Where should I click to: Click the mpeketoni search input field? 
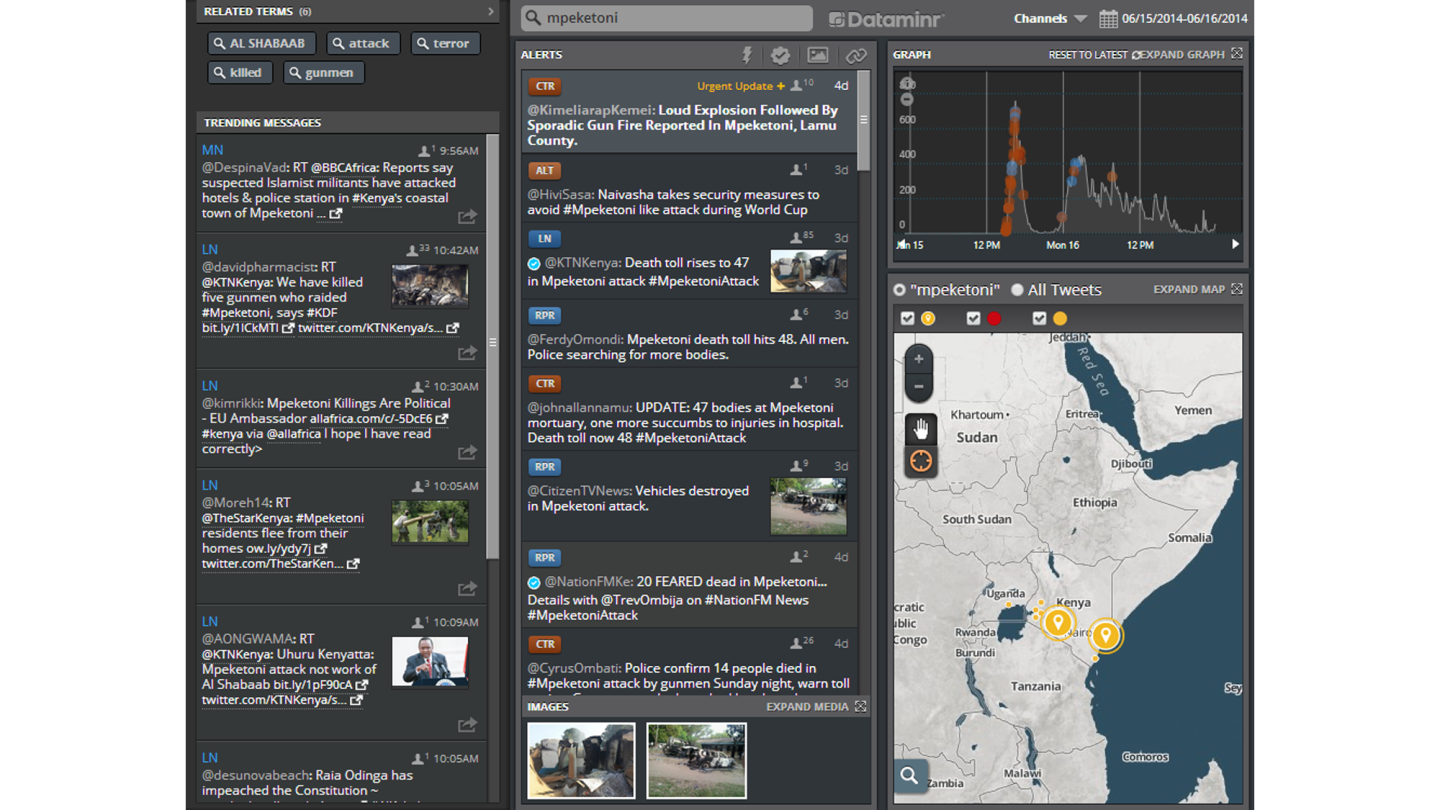click(x=667, y=18)
